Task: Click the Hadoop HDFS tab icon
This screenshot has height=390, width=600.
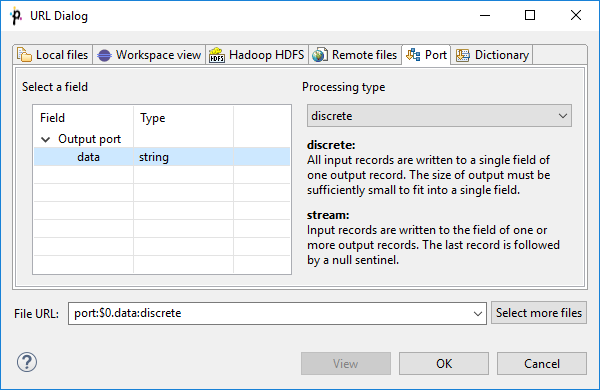Action: tap(217, 55)
